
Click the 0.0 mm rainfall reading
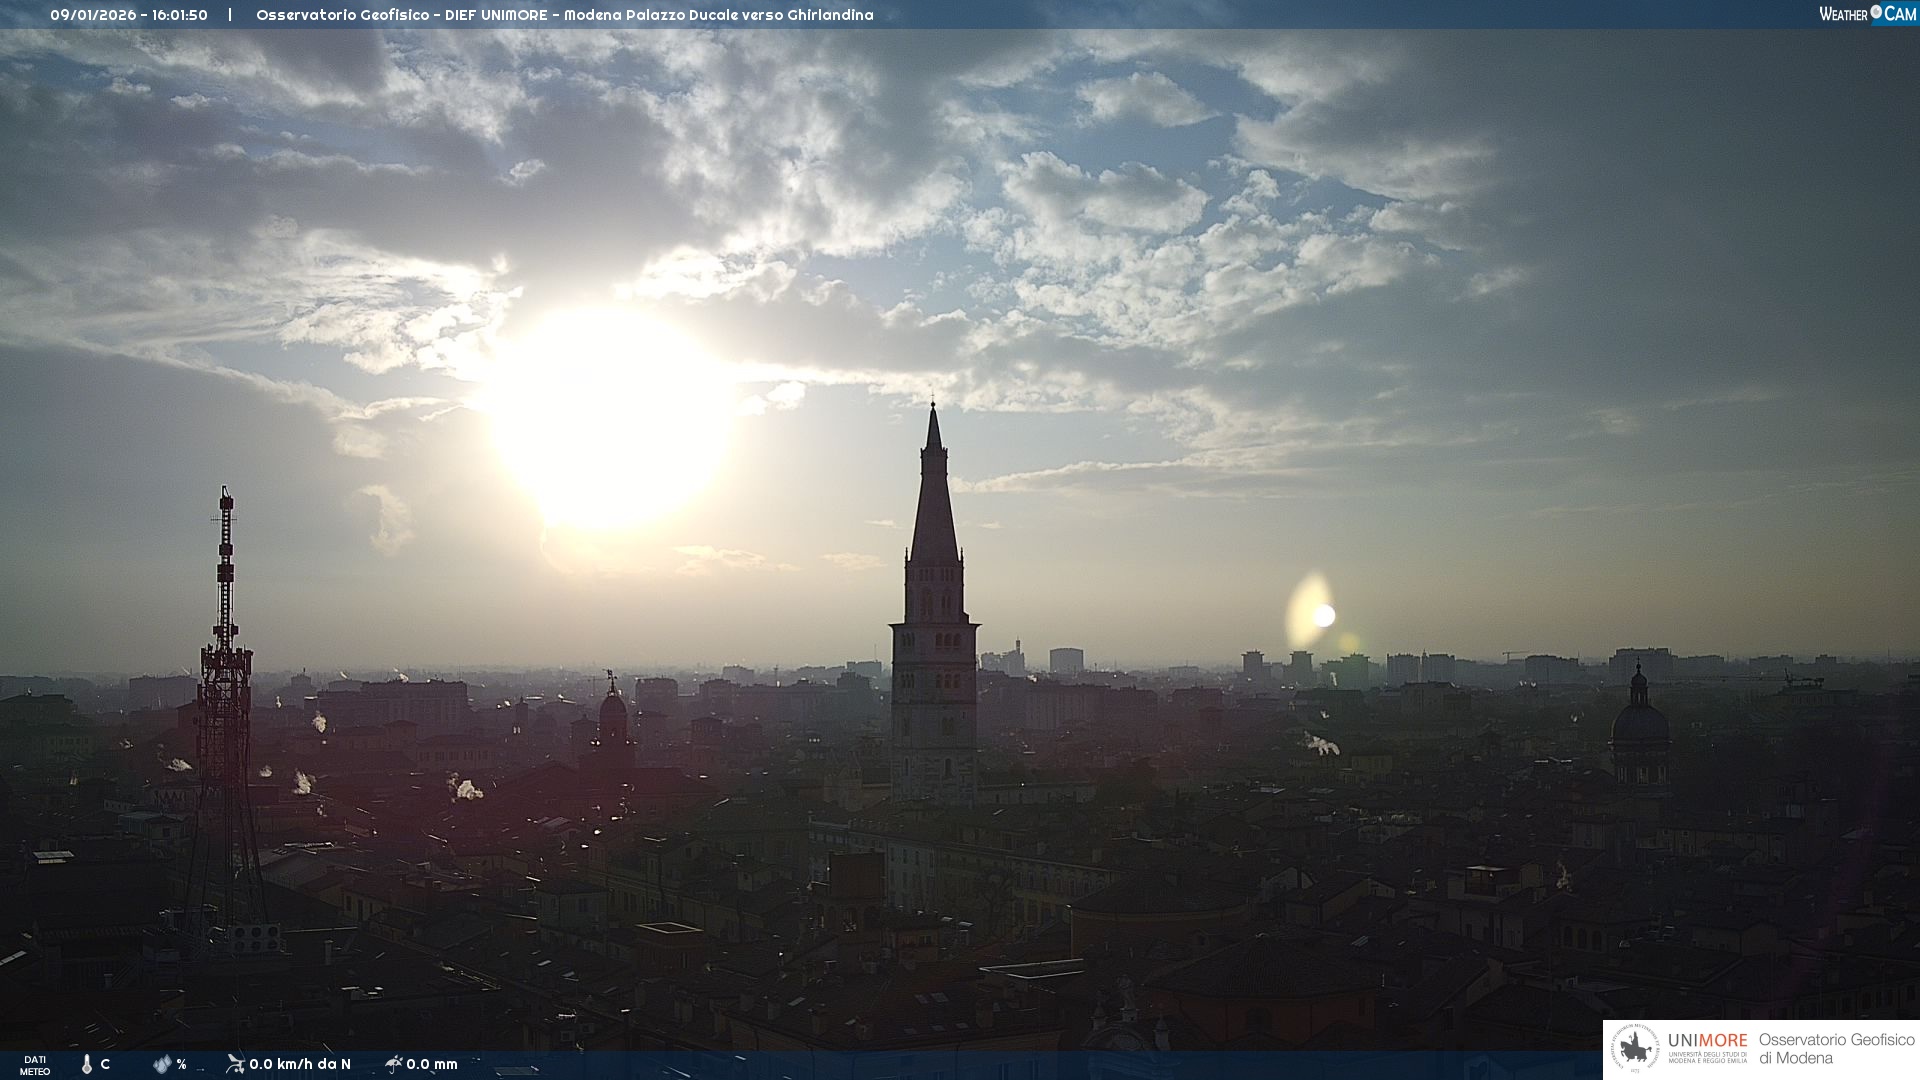432,1064
